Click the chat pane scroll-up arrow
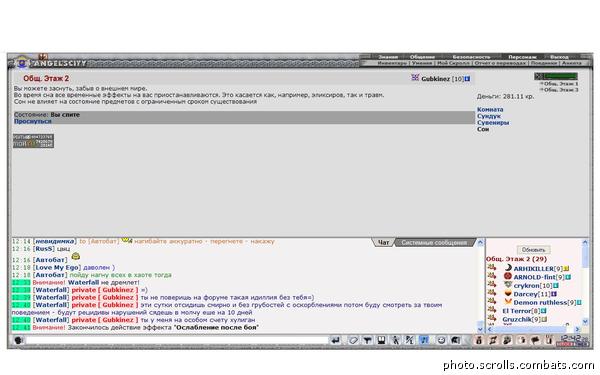Image resolution: width=600 pixels, height=375 pixels. pyautogui.click(x=481, y=242)
